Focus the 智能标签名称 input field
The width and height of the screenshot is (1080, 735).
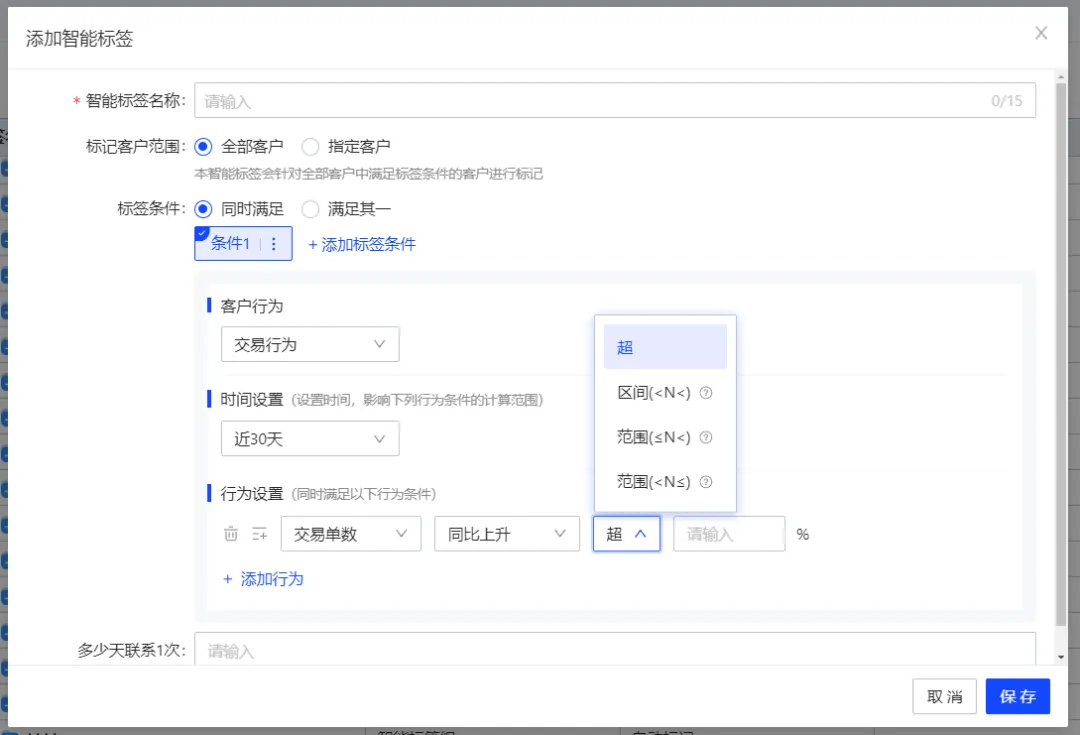(615, 101)
